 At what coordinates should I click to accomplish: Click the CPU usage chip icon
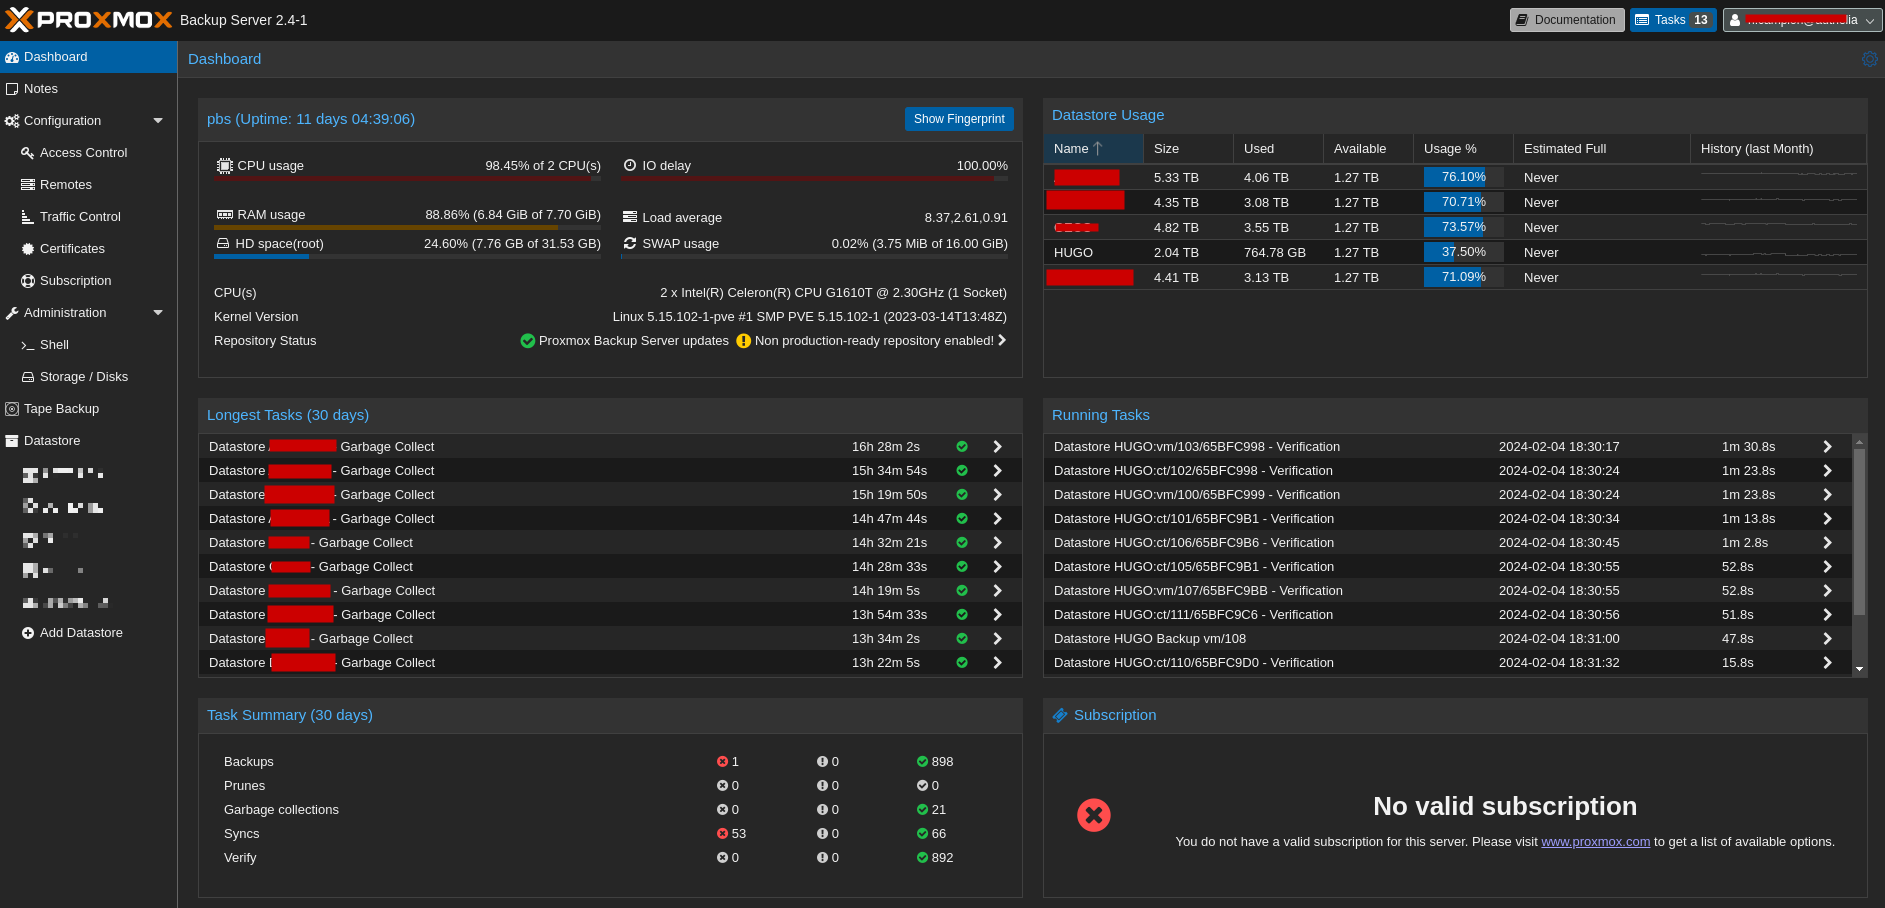[225, 166]
